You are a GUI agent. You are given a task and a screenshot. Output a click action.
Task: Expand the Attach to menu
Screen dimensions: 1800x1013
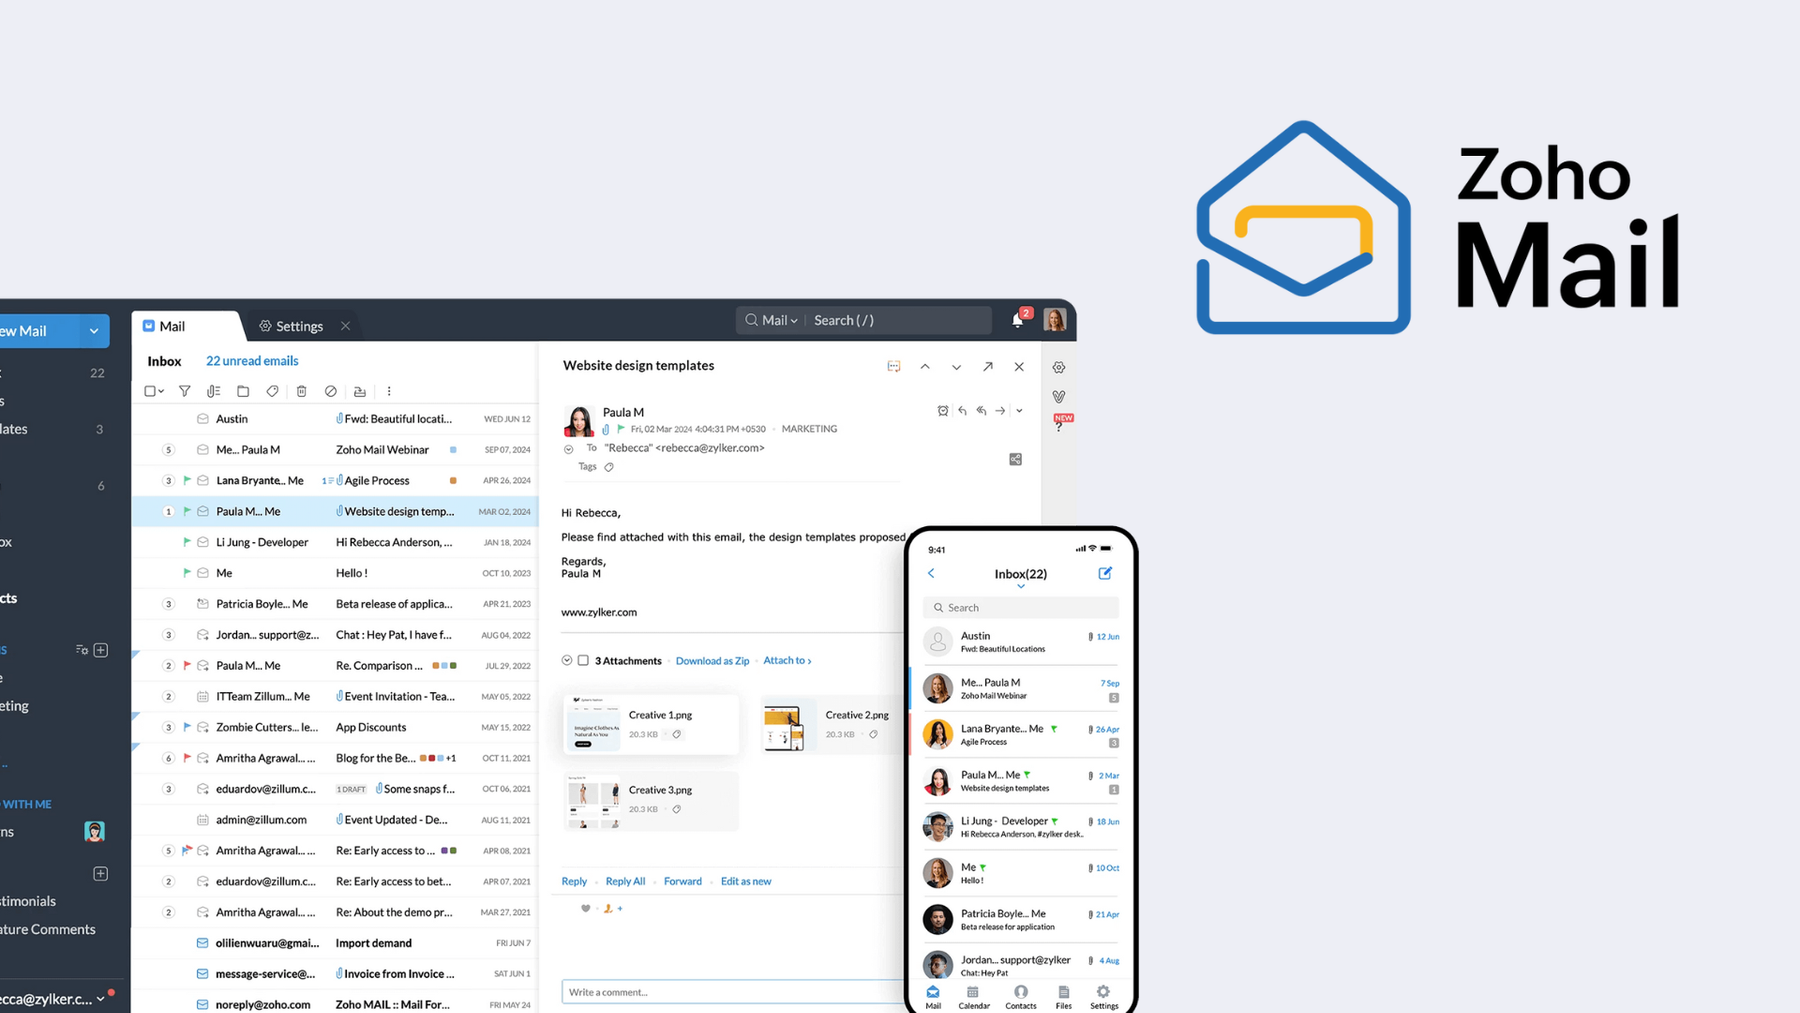[x=787, y=660]
